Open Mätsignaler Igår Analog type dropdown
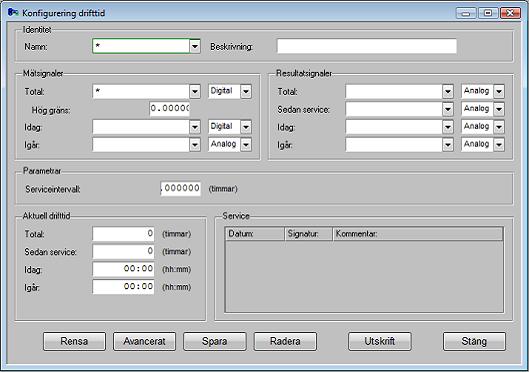 click(246, 145)
